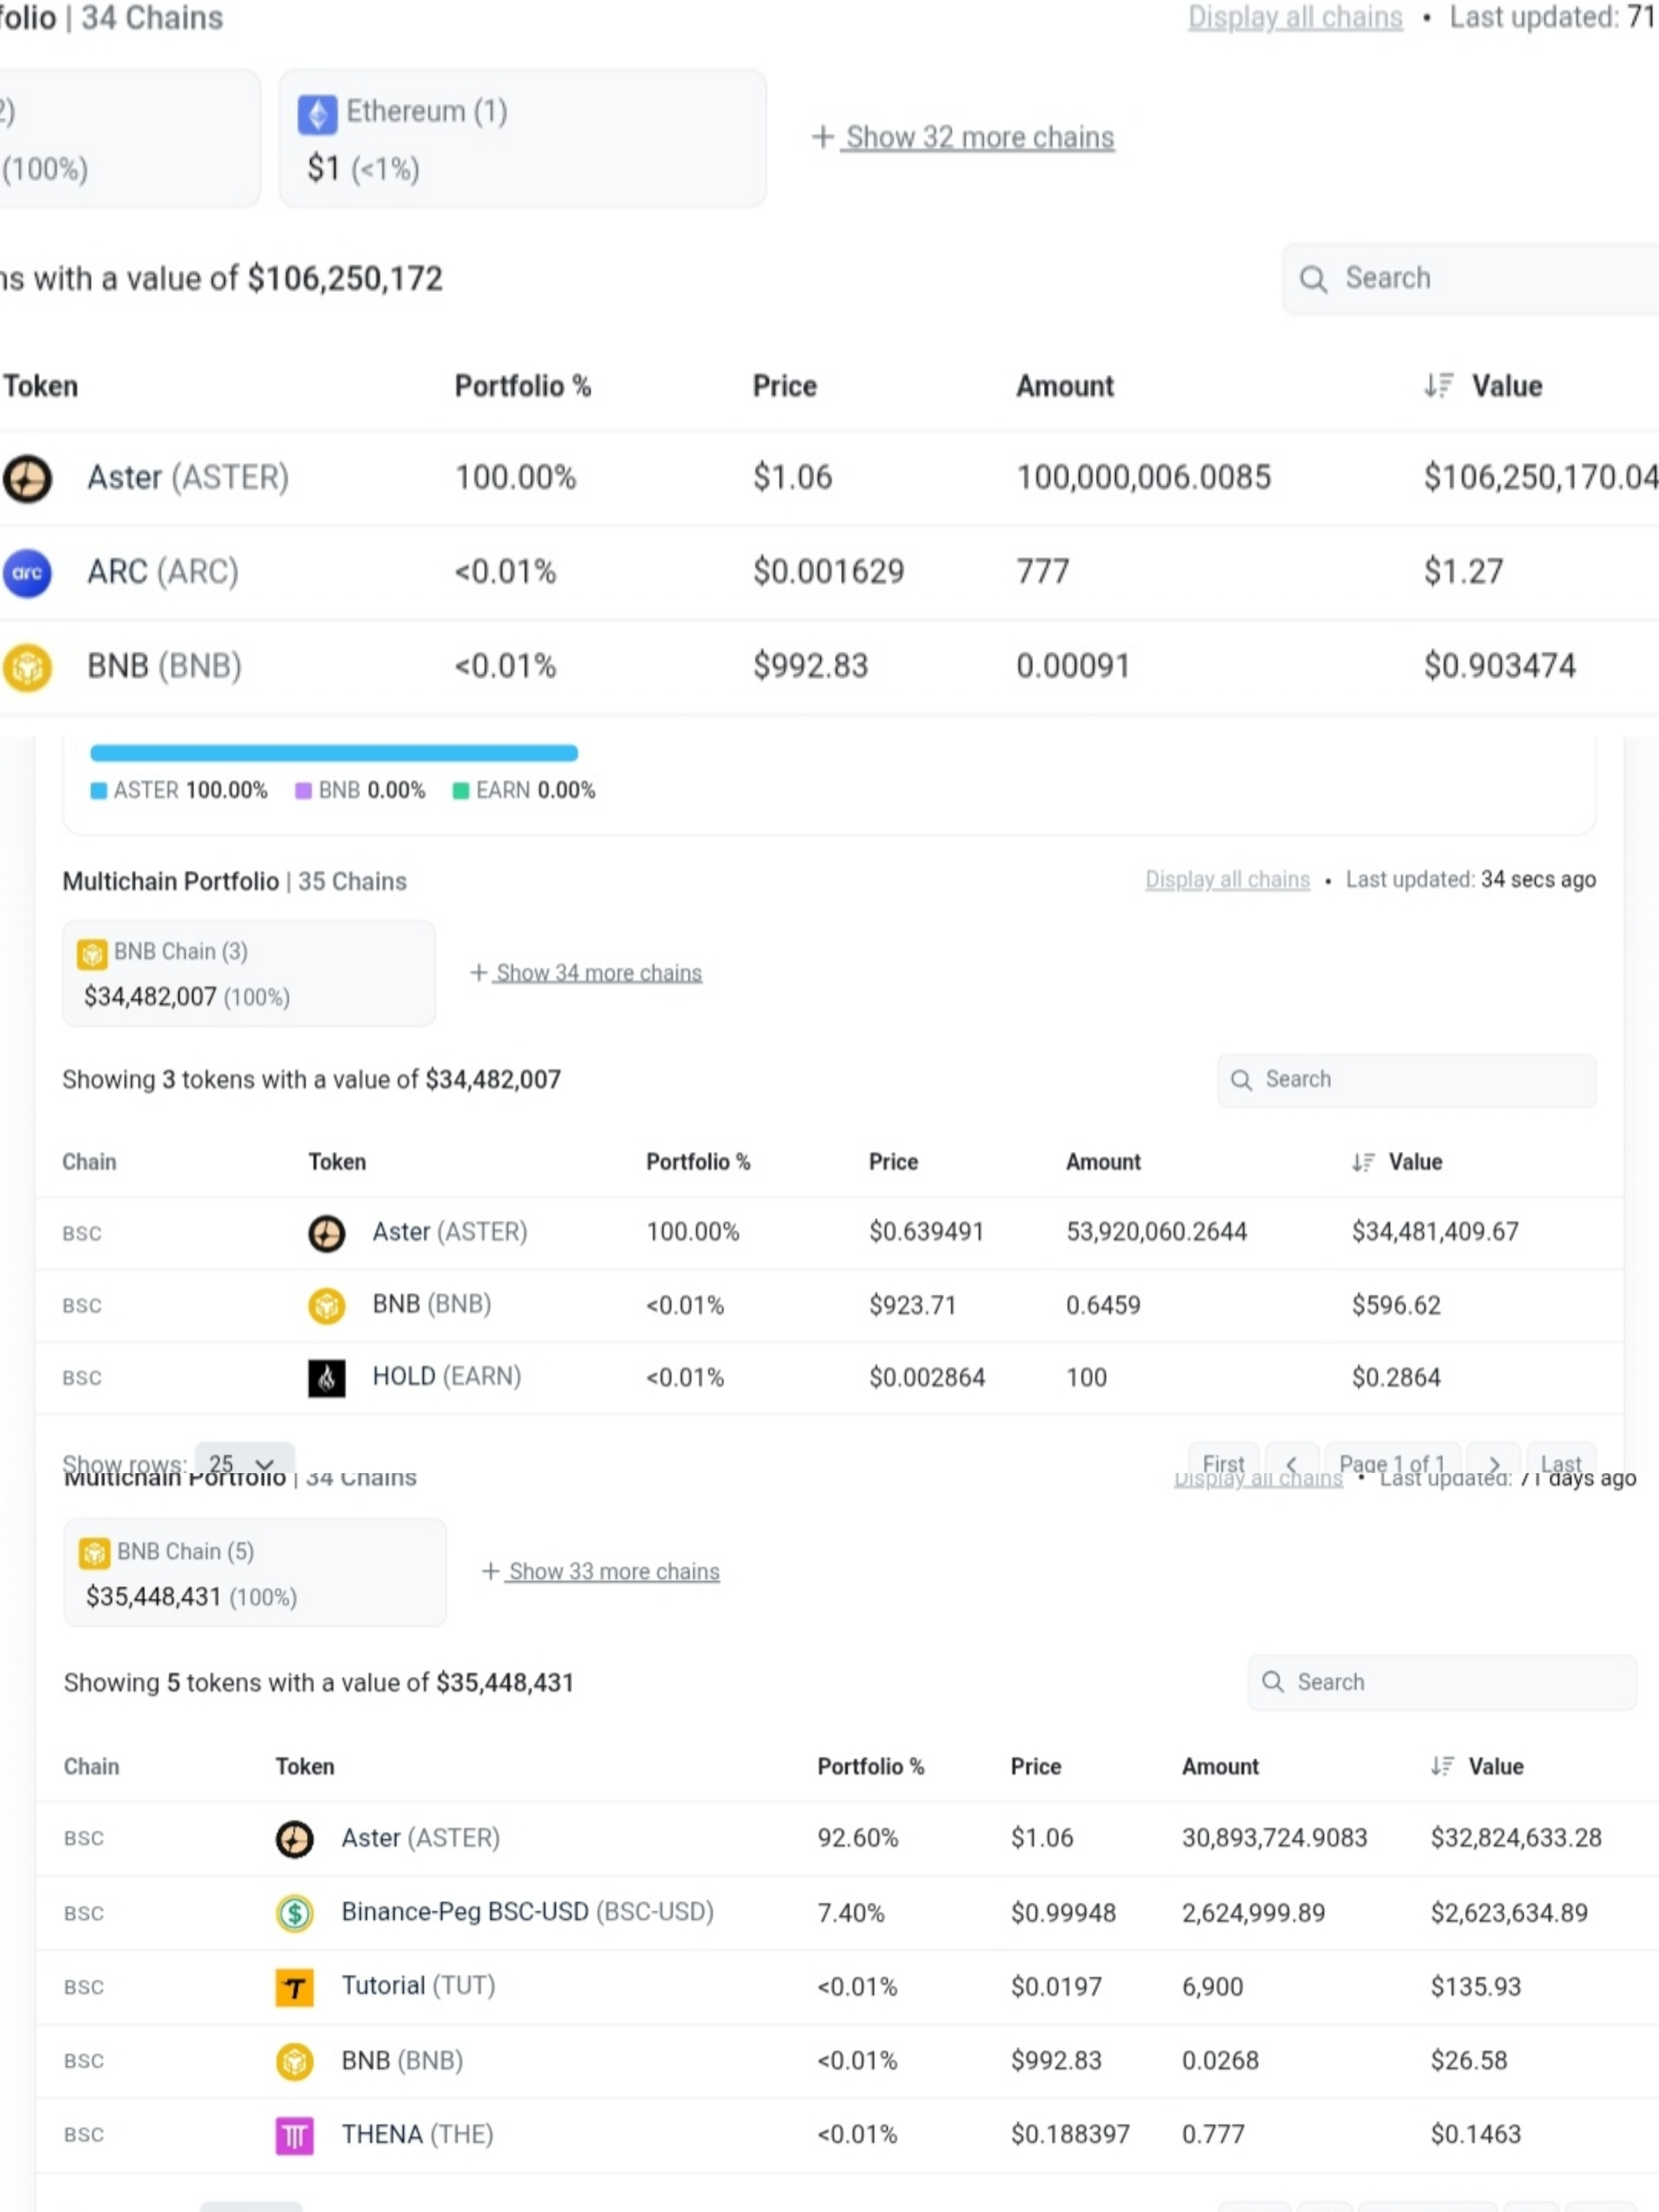
Task: Click the Aster token icon in top table
Action: coord(27,478)
